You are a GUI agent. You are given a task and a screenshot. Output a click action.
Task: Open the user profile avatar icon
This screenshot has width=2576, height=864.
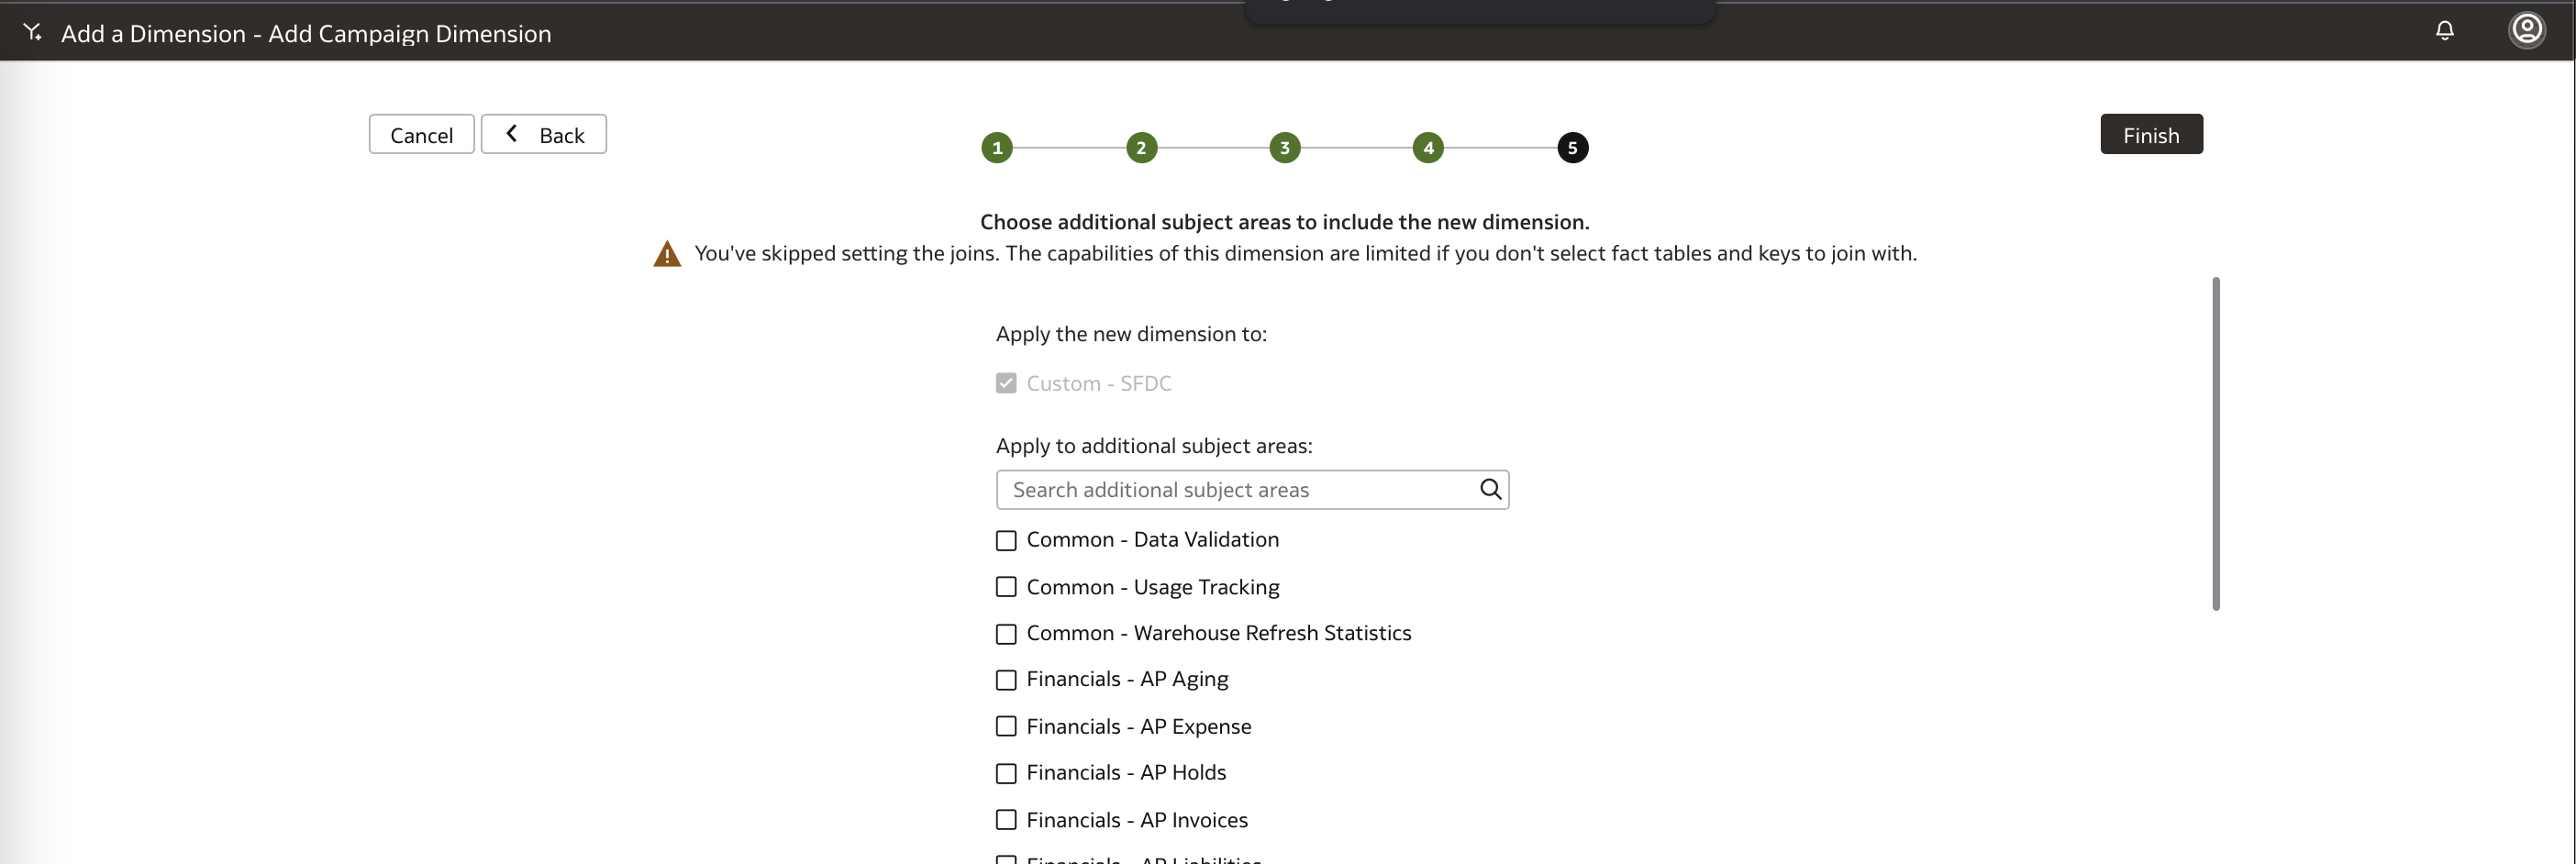2526,30
